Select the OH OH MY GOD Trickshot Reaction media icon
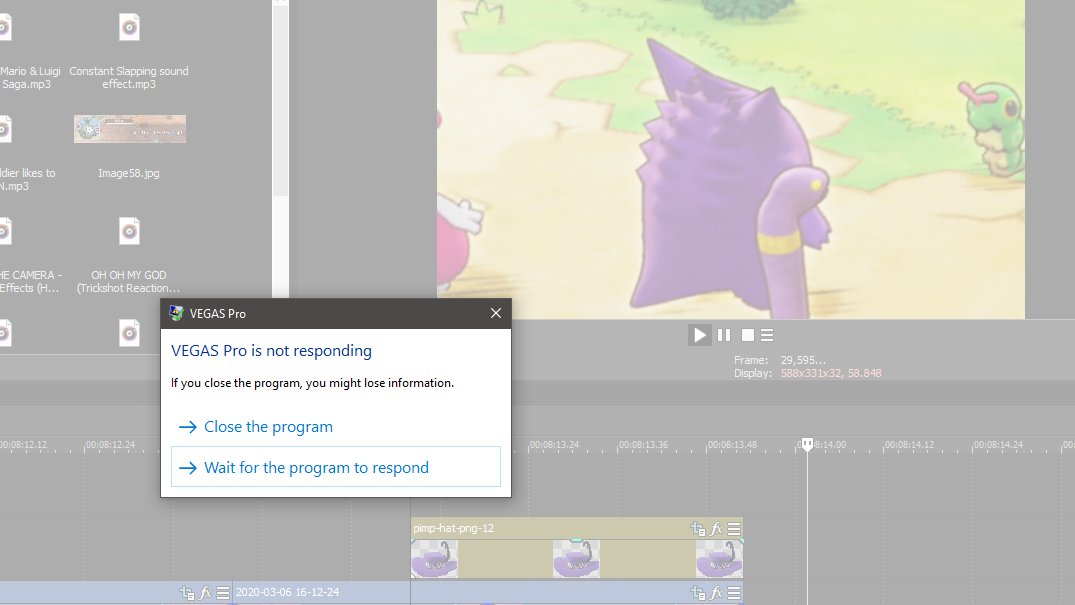The width and height of the screenshot is (1075, 605). [x=129, y=231]
